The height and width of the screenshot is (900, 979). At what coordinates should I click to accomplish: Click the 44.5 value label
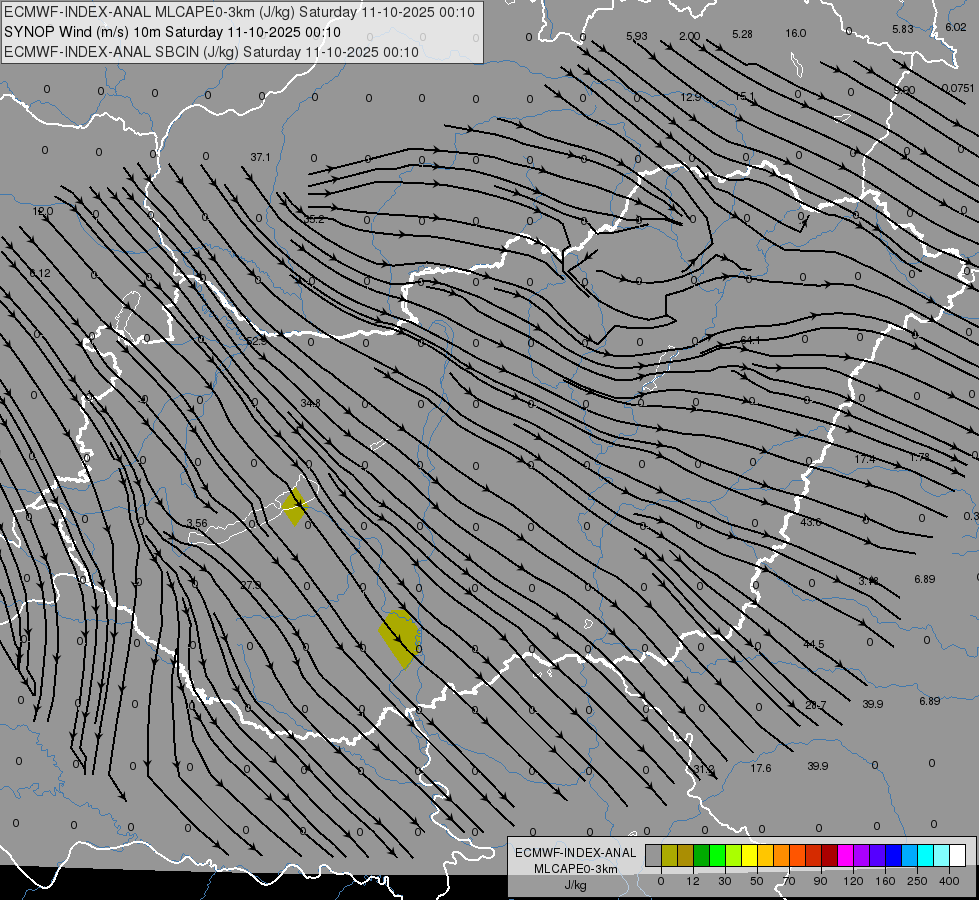814,644
